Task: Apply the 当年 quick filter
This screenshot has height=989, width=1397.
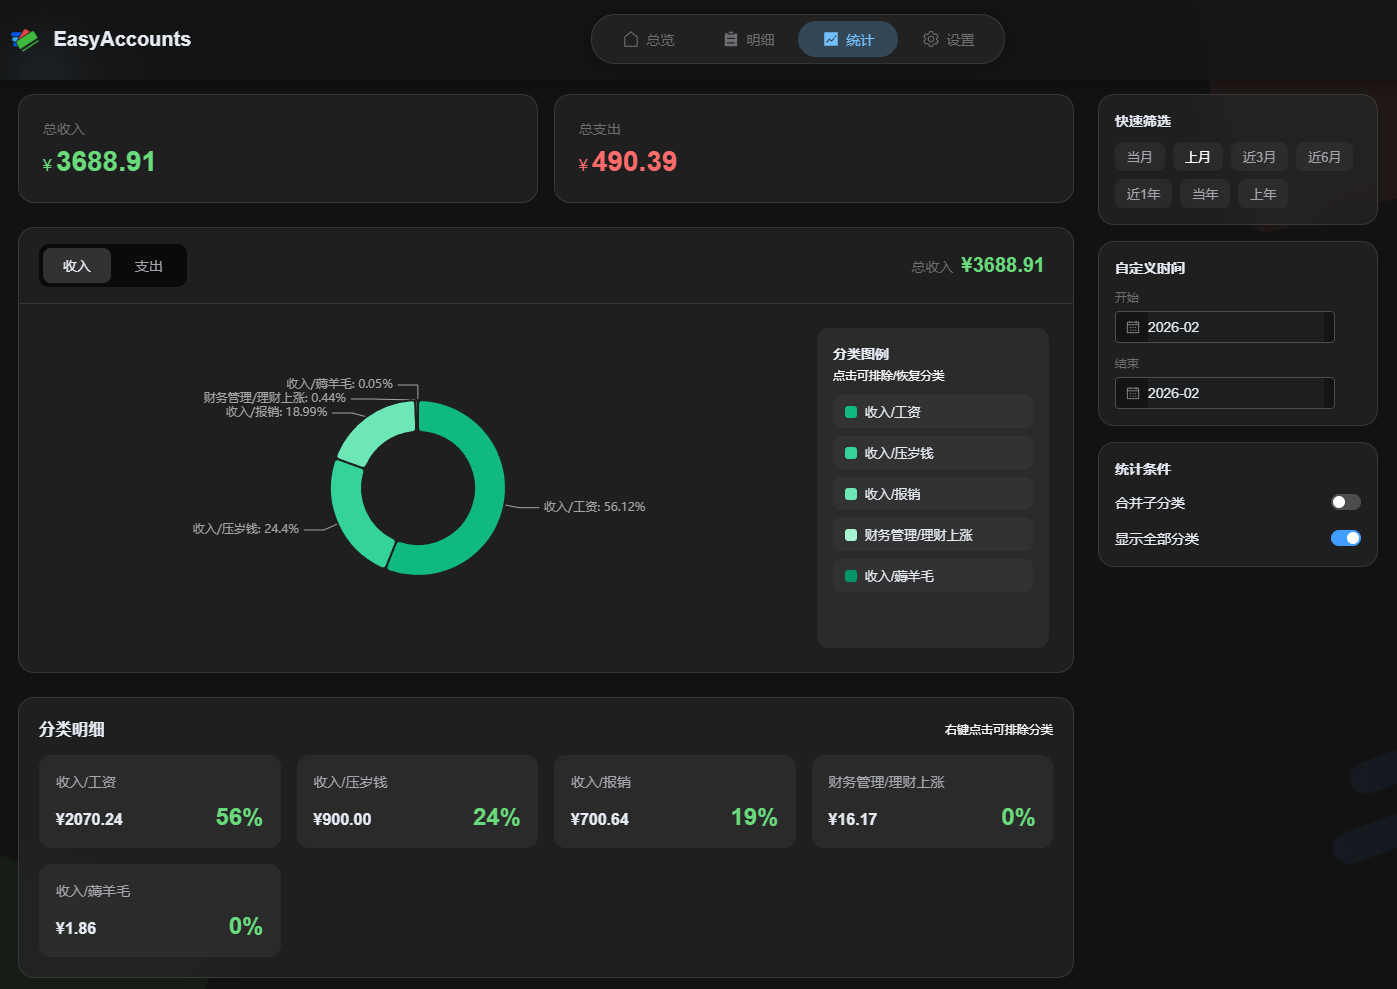Action: 1205,194
